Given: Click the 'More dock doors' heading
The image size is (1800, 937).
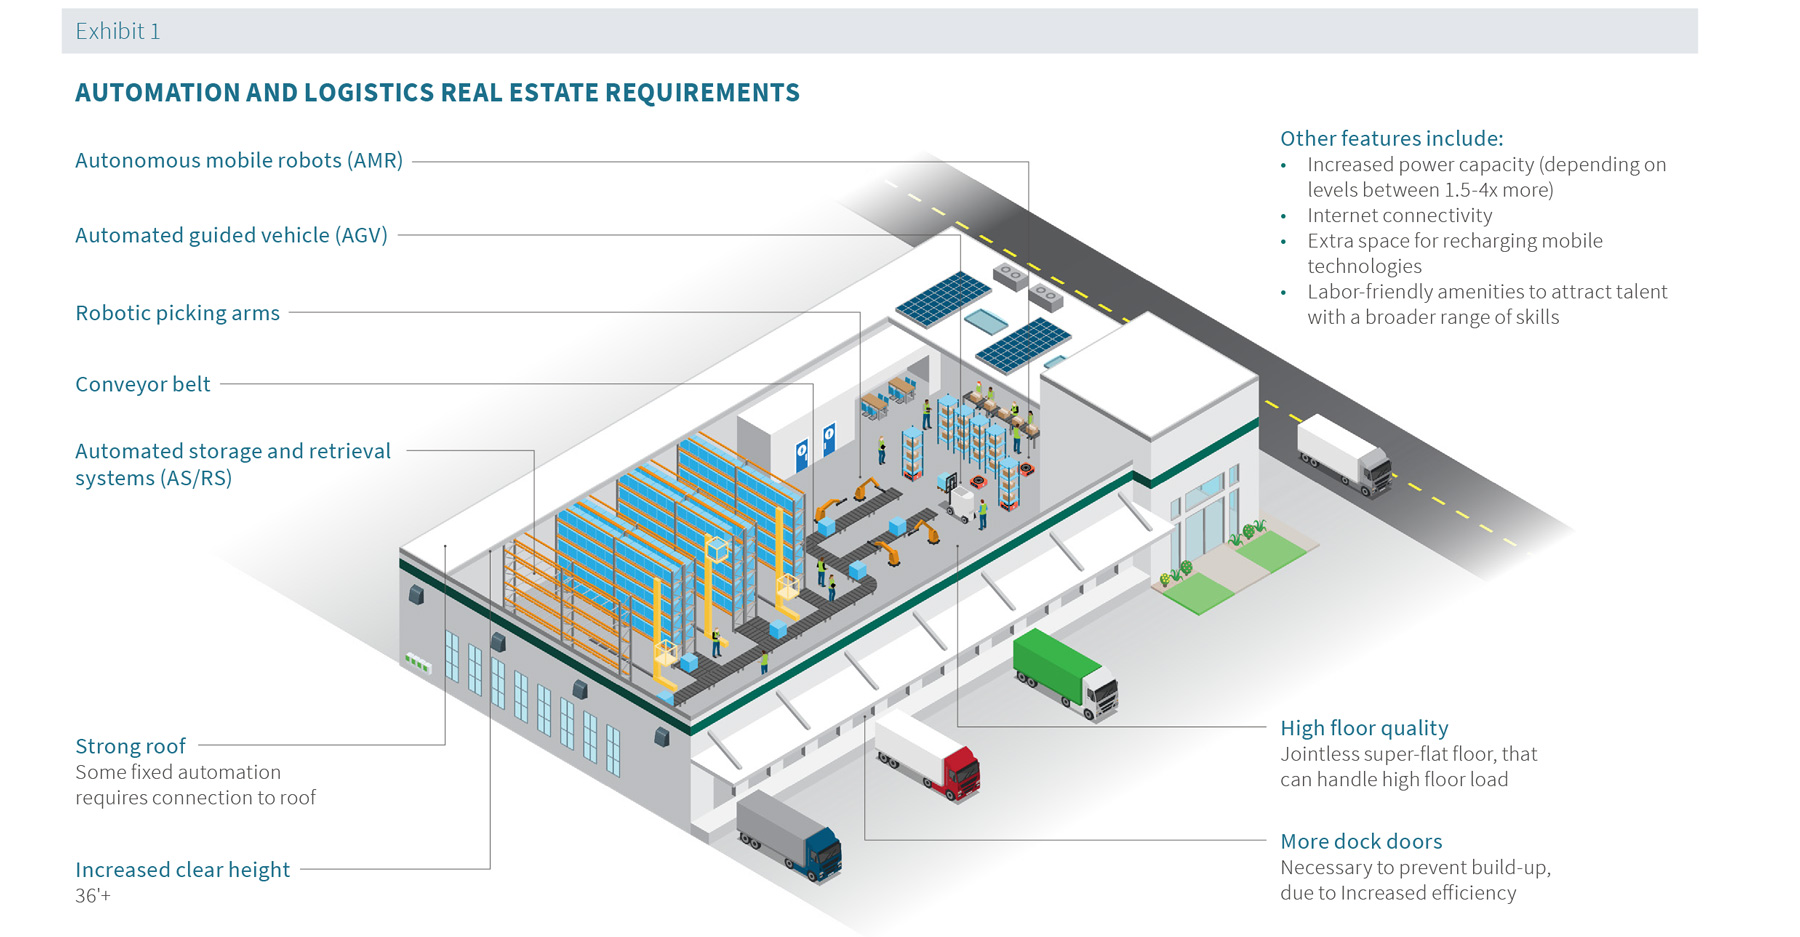Looking at the screenshot, I should 1361,842.
